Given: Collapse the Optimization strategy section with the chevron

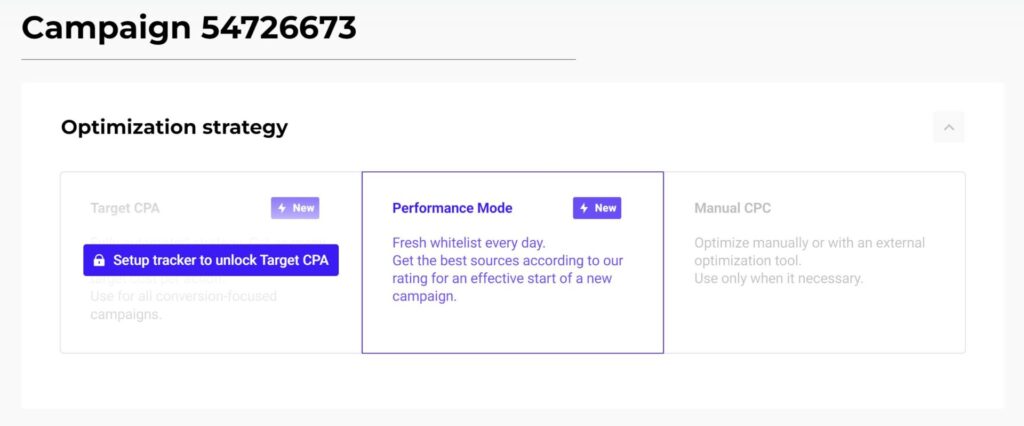Looking at the screenshot, I should tap(949, 127).
